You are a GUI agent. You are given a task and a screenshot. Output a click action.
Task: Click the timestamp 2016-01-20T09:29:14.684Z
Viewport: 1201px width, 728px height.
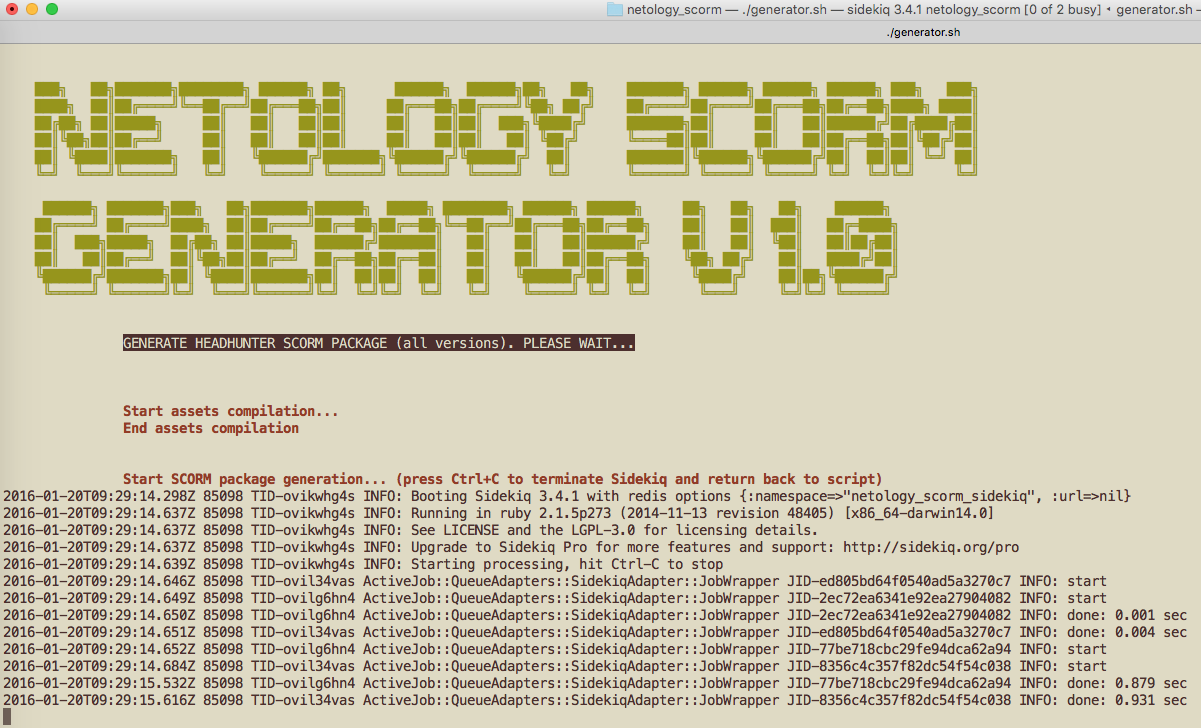click(99, 666)
